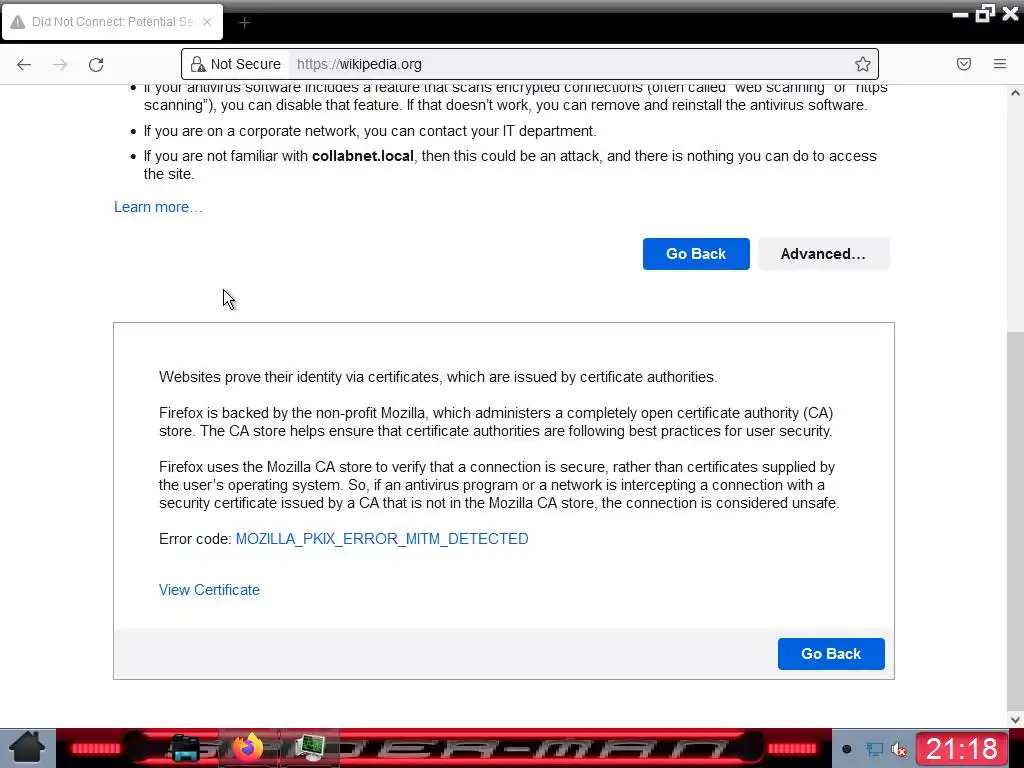Click the scrollbar up arrow
This screenshot has height=768, width=1024.
pyautogui.click(x=1016, y=93)
